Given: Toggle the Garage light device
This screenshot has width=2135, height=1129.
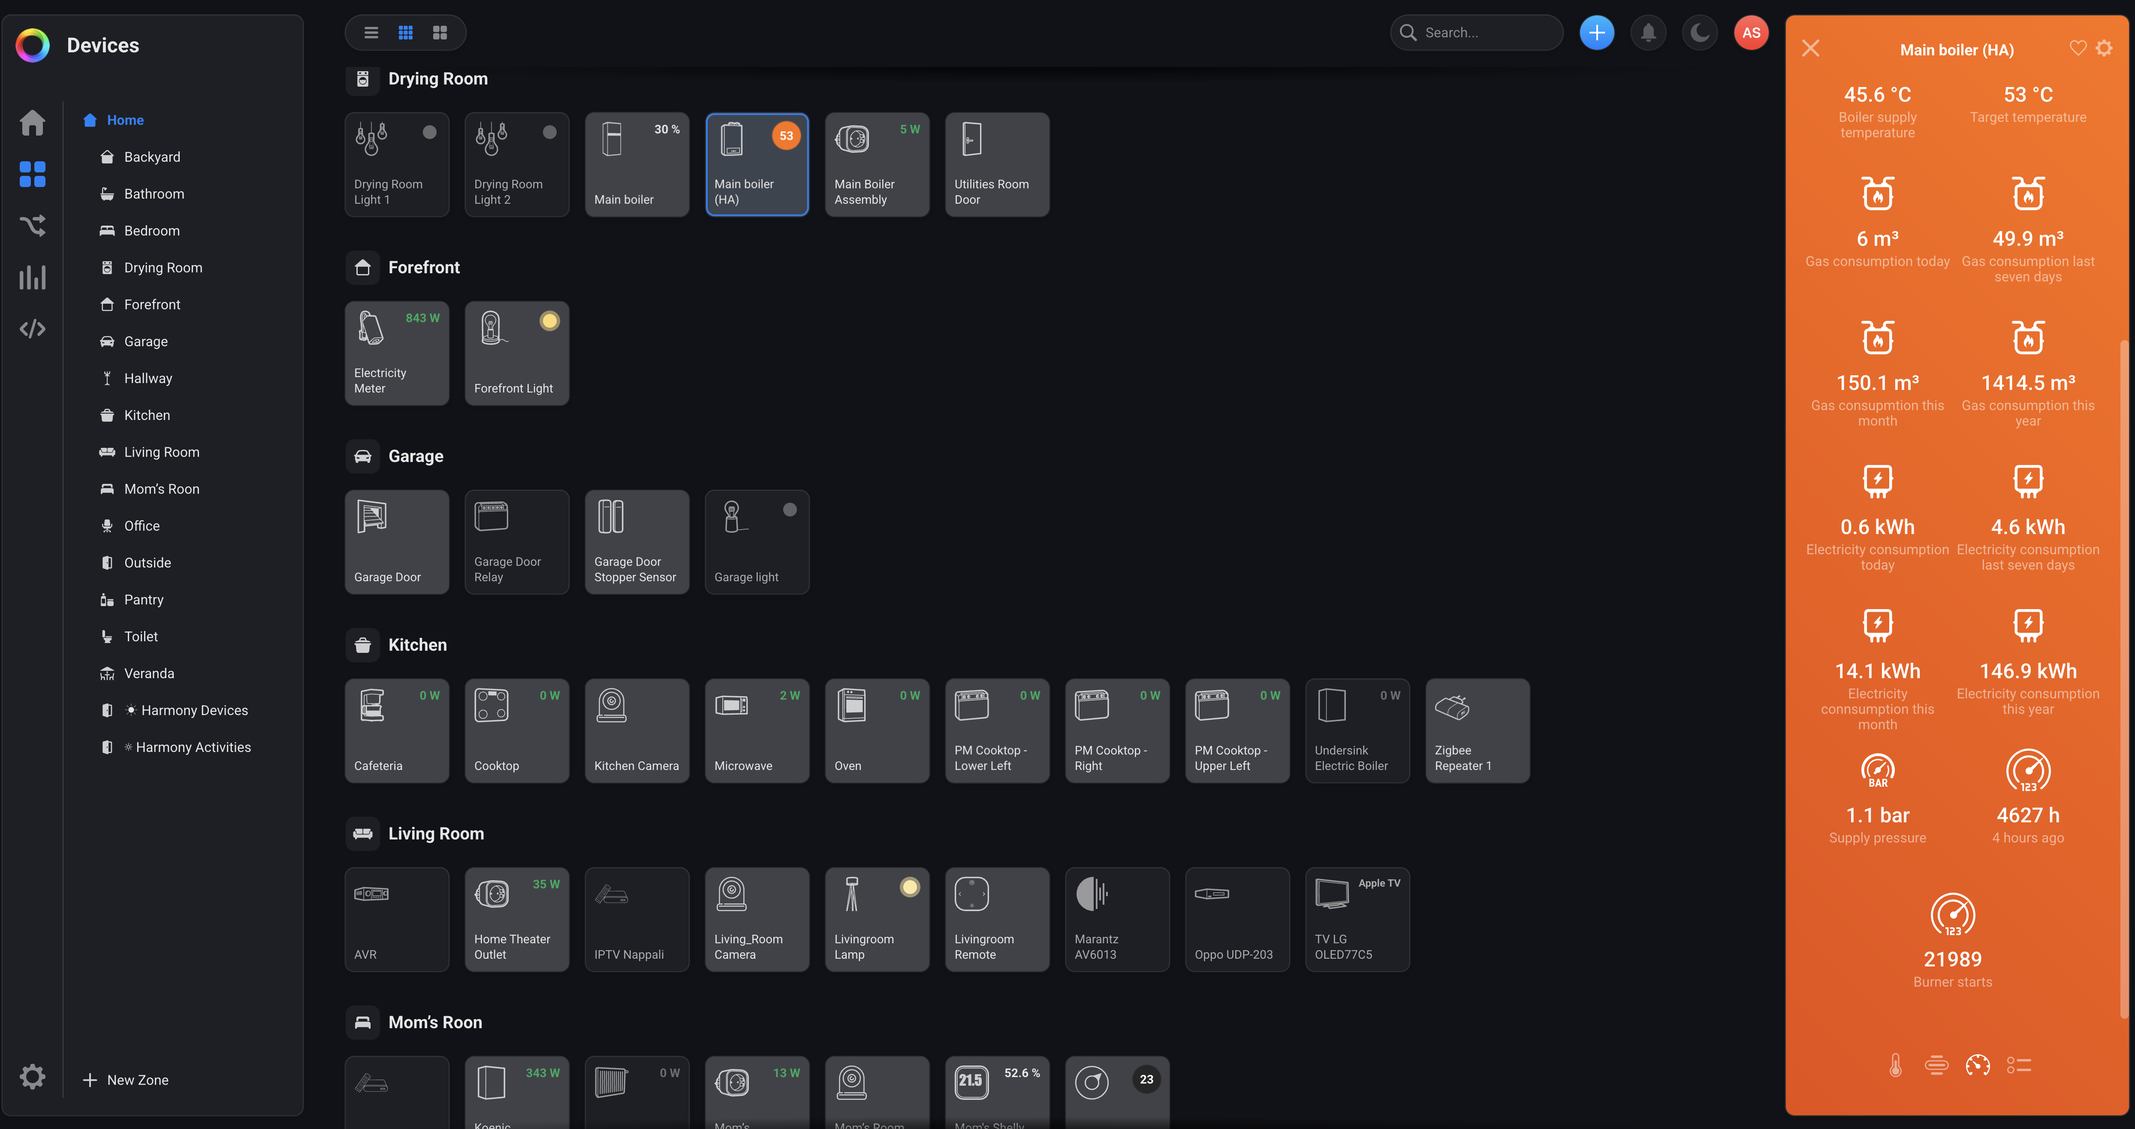Looking at the screenshot, I should pos(789,510).
